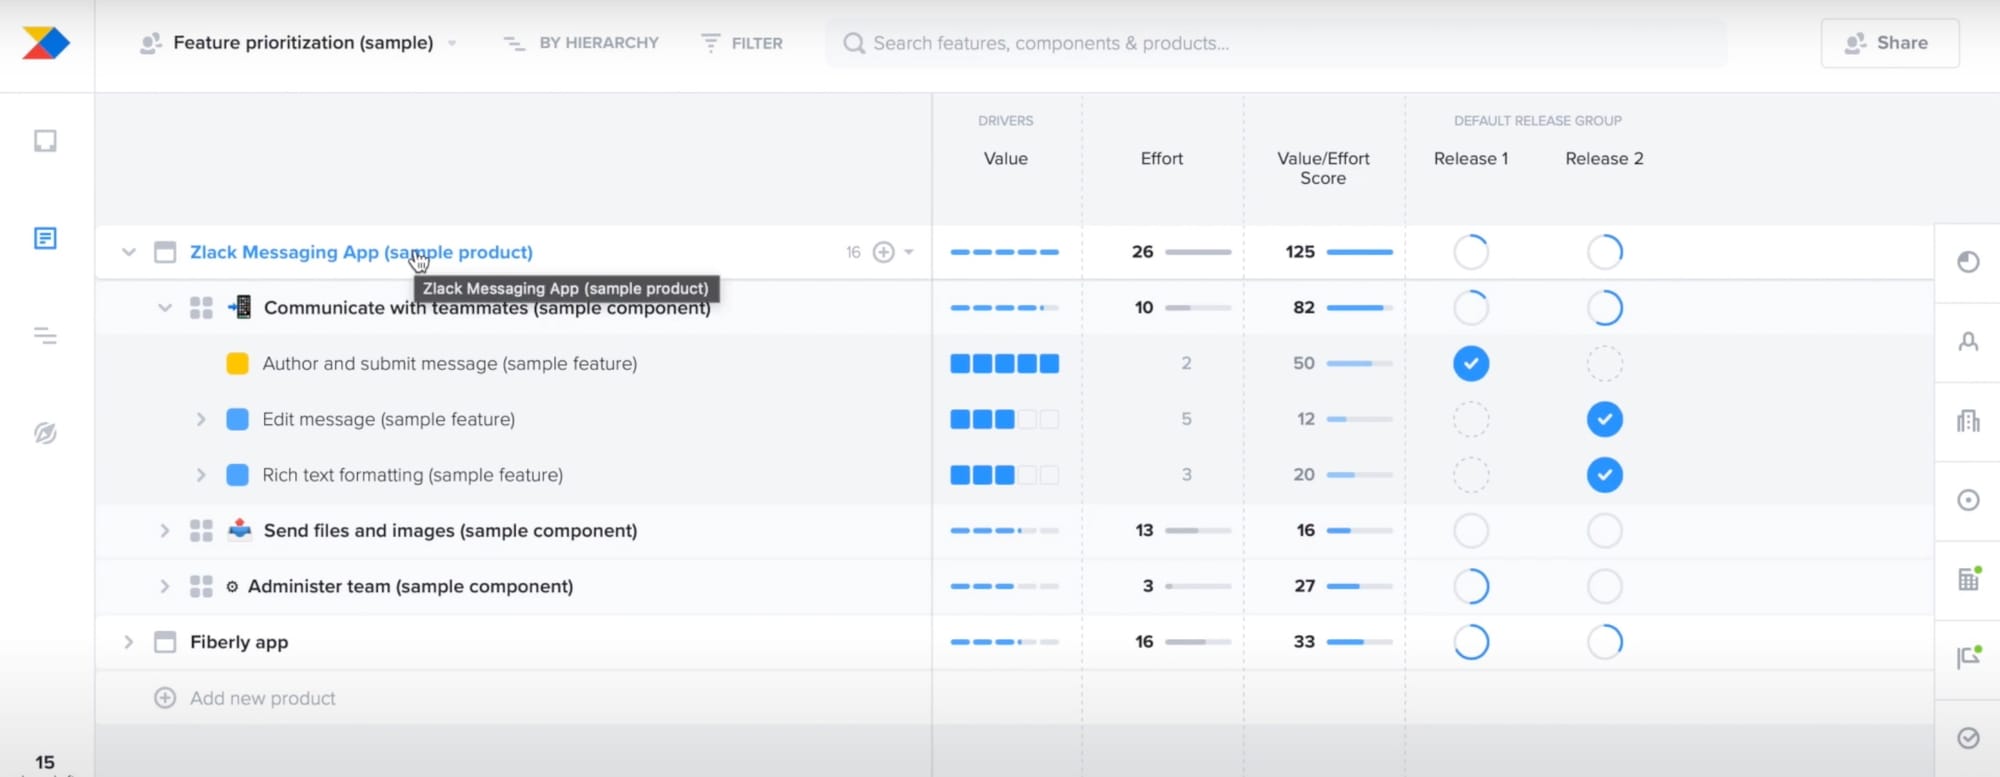Open the owner person icon in right panel
Viewport: 2000px width, 777px height.
(x=1968, y=342)
